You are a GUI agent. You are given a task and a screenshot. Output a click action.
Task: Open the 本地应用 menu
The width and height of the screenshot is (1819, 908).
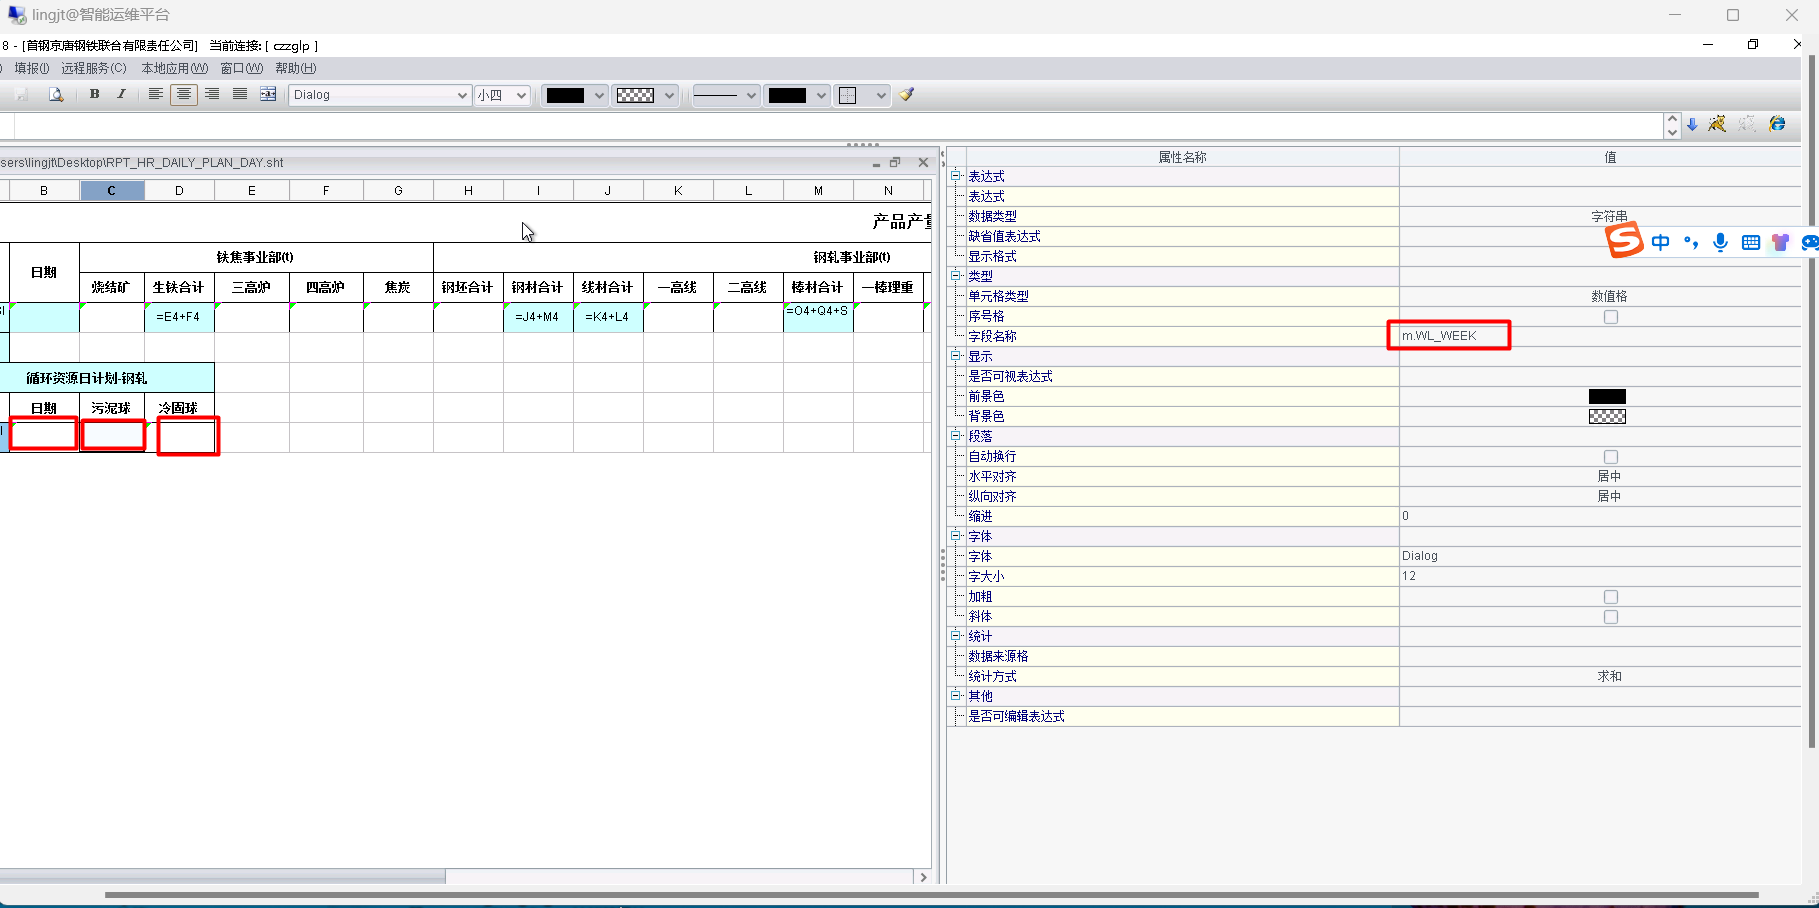pos(174,68)
